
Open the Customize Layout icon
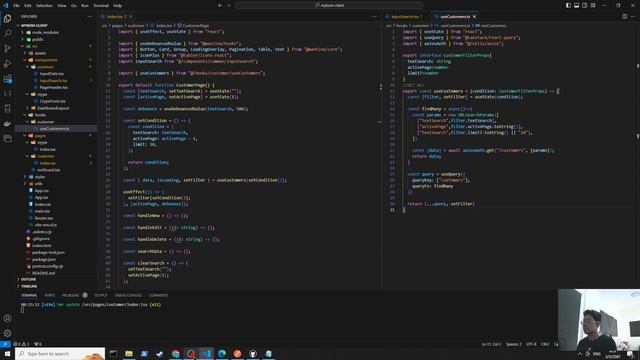tap(593, 5)
